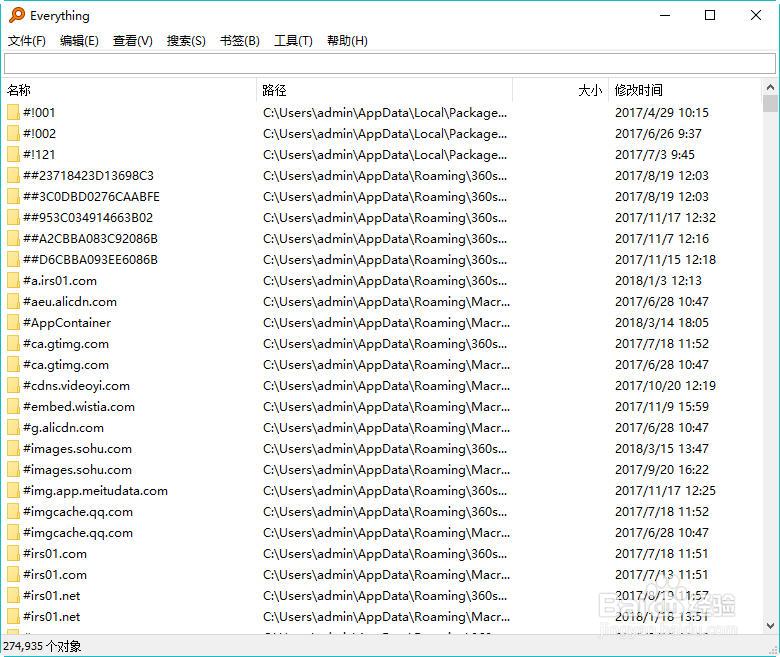Viewport: 780px width, 657px height.
Task: Minimize the Everything window
Action: pyautogui.click(x=665, y=15)
